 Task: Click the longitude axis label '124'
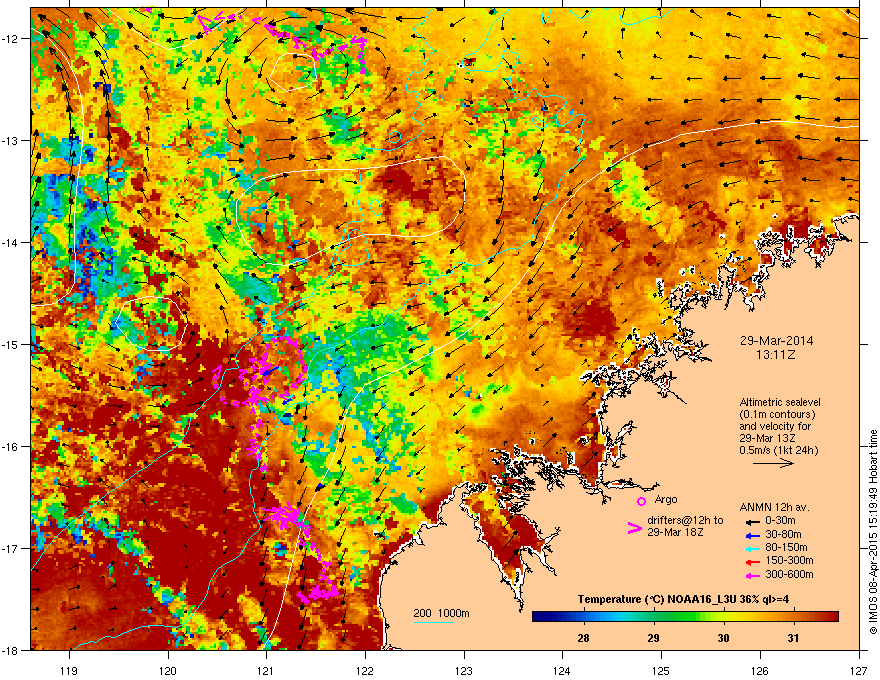(562, 670)
